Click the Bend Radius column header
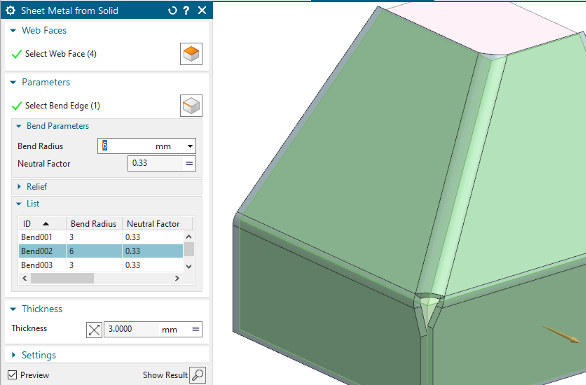This screenshot has width=586, height=385. pyautogui.click(x=94, y=224)
